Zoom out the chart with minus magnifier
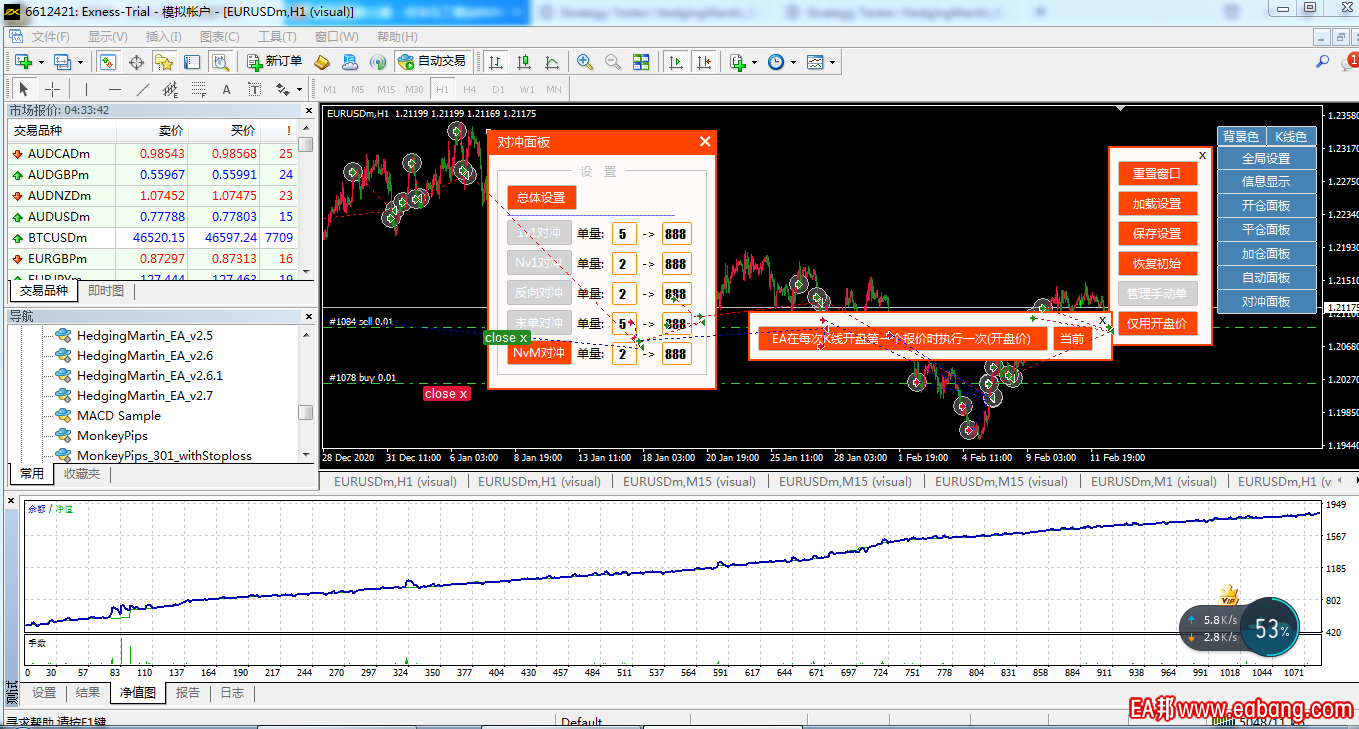This screenshot has width=1359, height=729. 613,62
